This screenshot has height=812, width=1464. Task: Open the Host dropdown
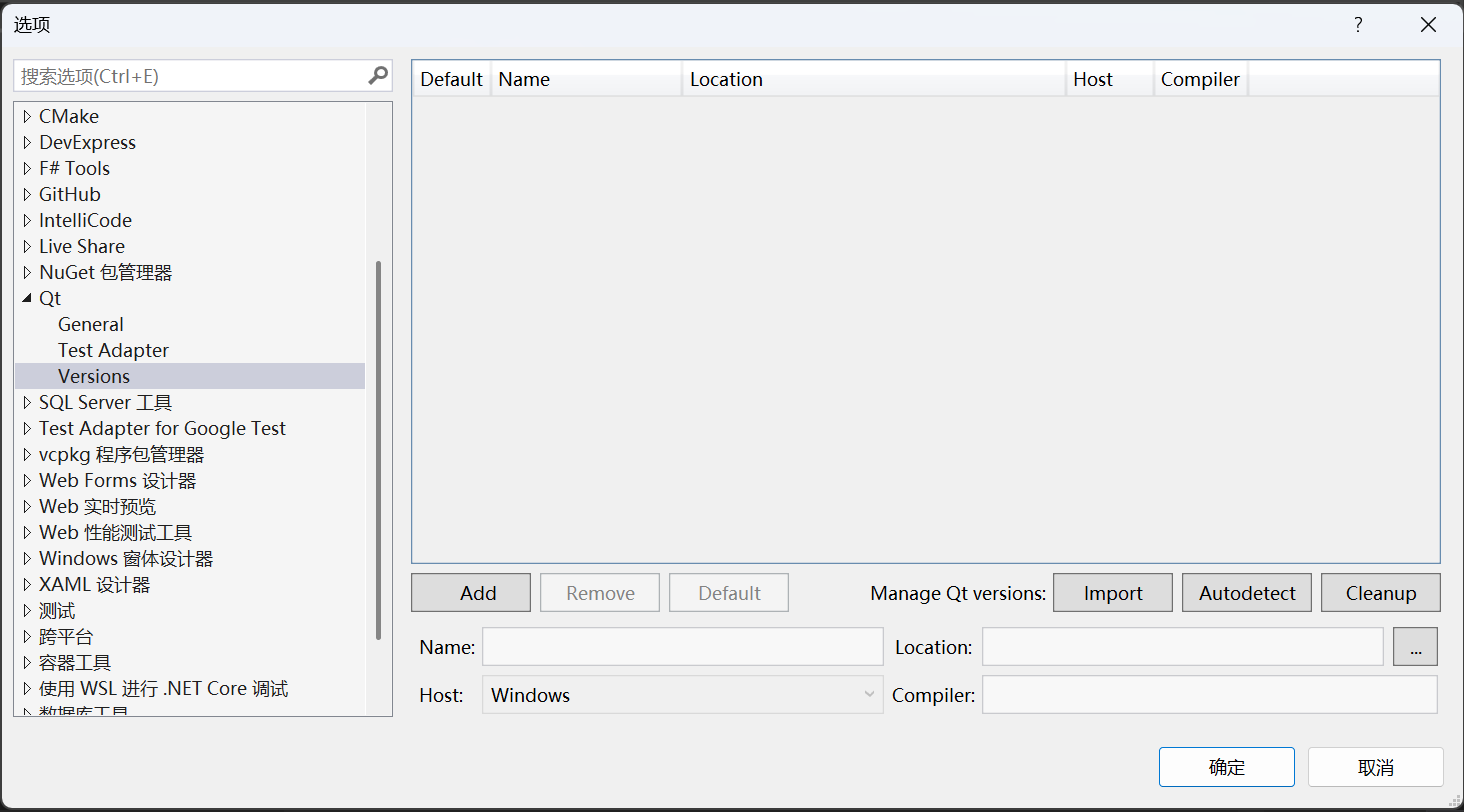(866, 694)
